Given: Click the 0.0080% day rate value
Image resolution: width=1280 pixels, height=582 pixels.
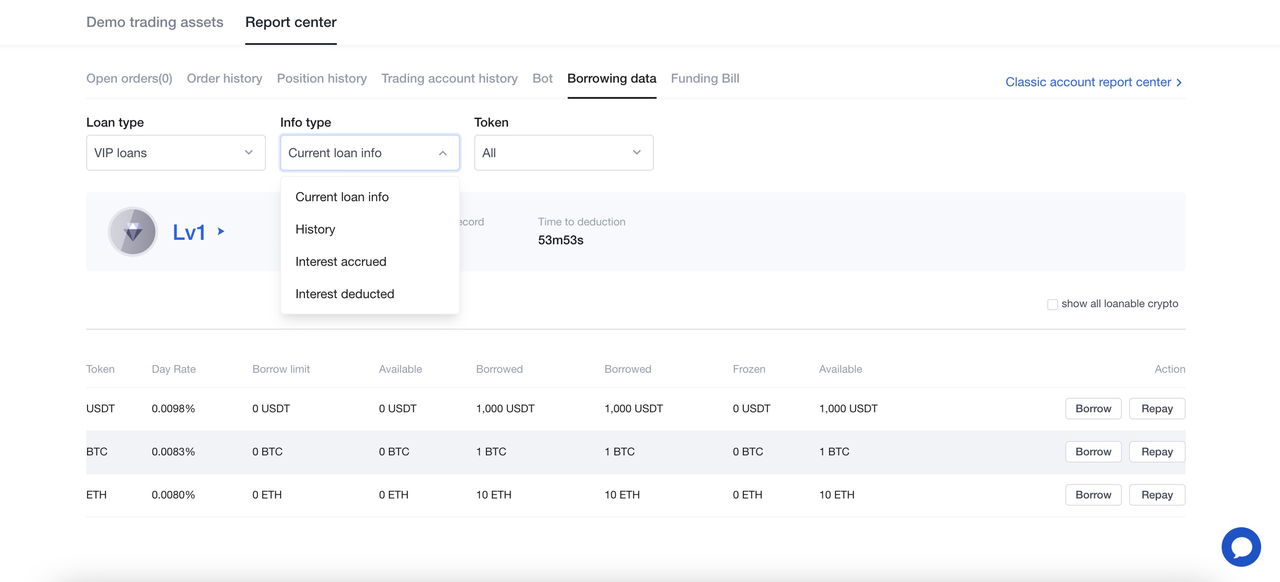Looking at the screenshot, I should 173,495.
